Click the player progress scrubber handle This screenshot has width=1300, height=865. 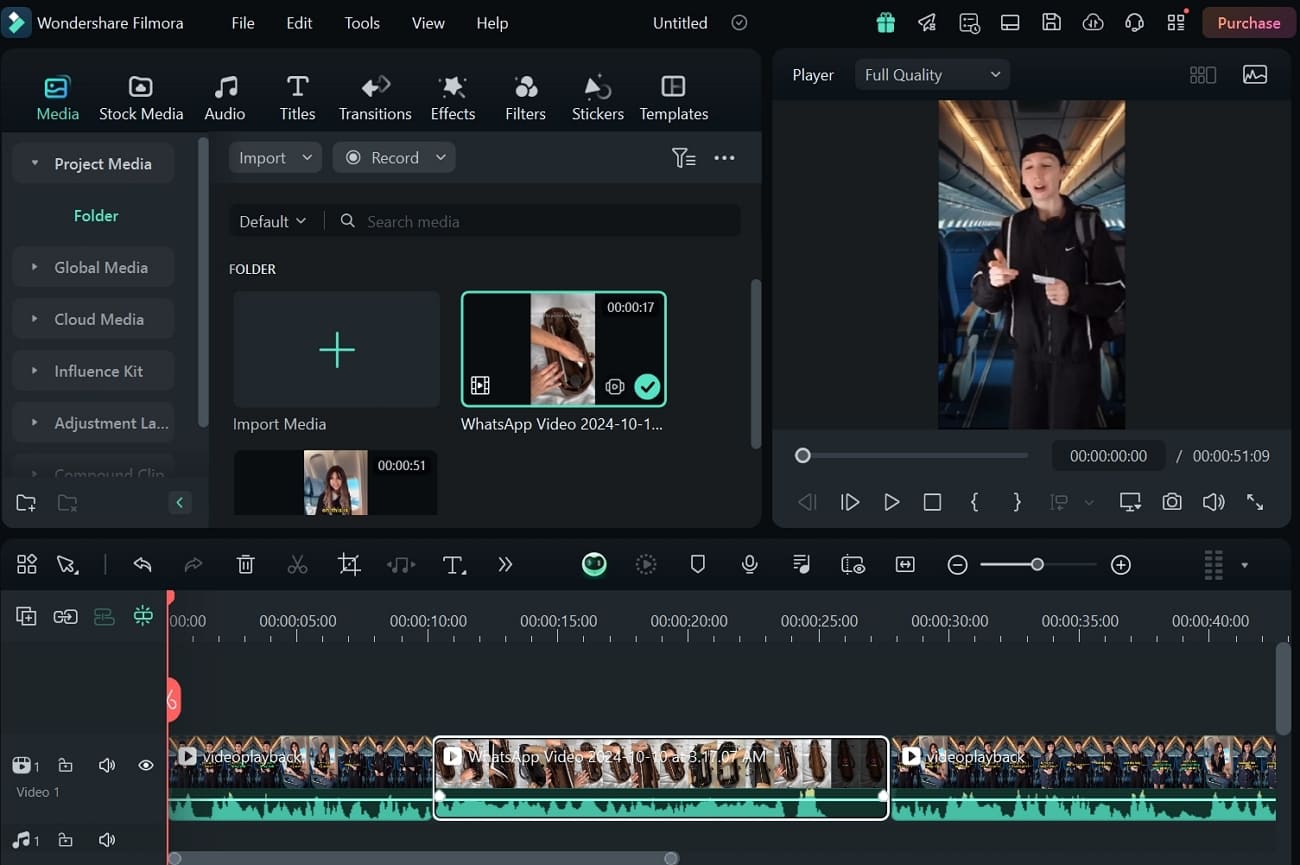pos(802,456)
